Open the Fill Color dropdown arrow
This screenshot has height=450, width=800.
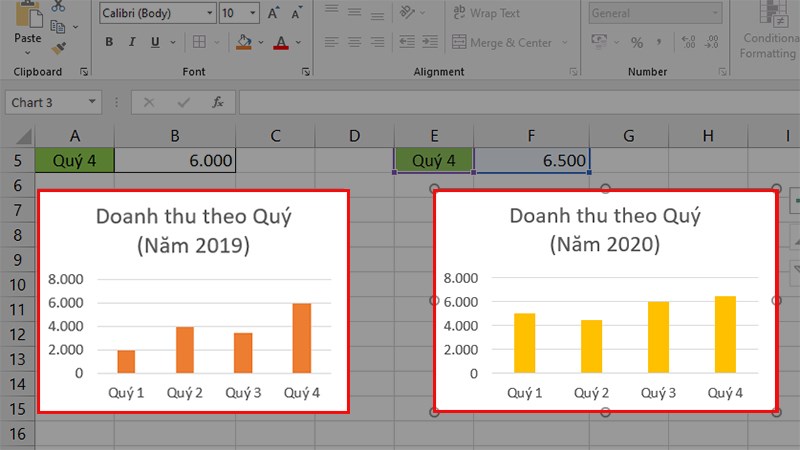click(x=261, y=42)
